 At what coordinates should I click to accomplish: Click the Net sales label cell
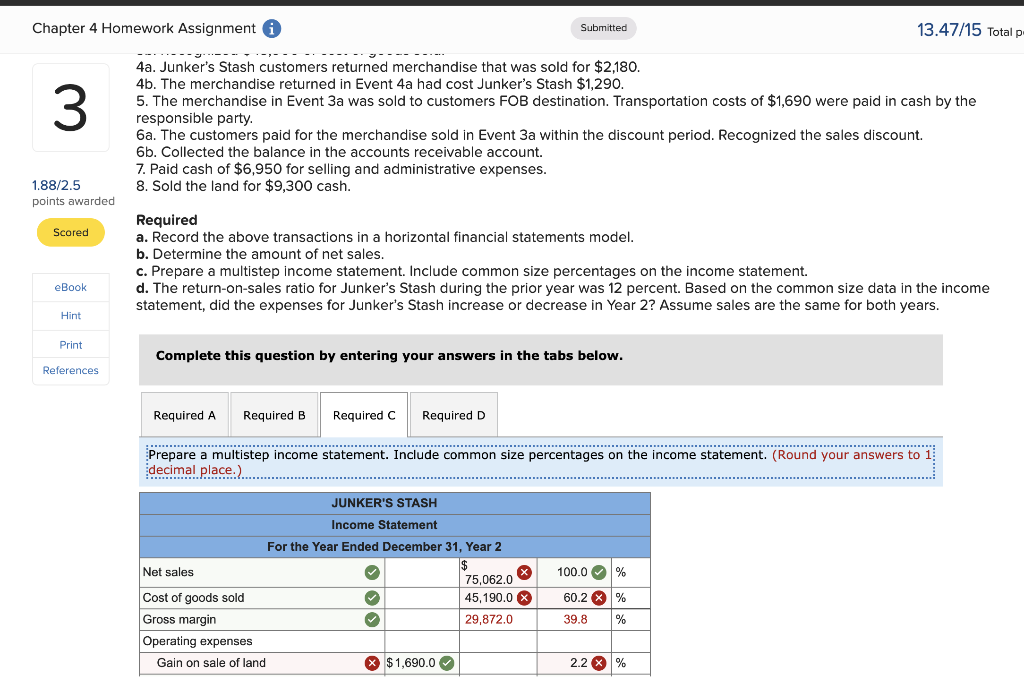point(262,572)
